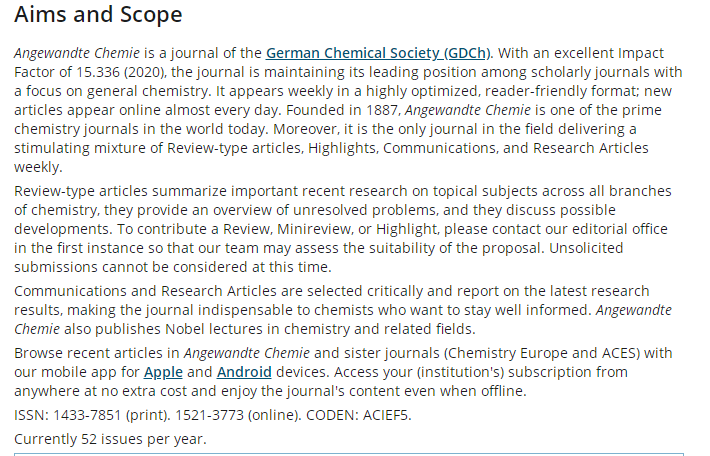
Task: Click the 'Currently 52 issues per year' line
Action: click(110, 439)
